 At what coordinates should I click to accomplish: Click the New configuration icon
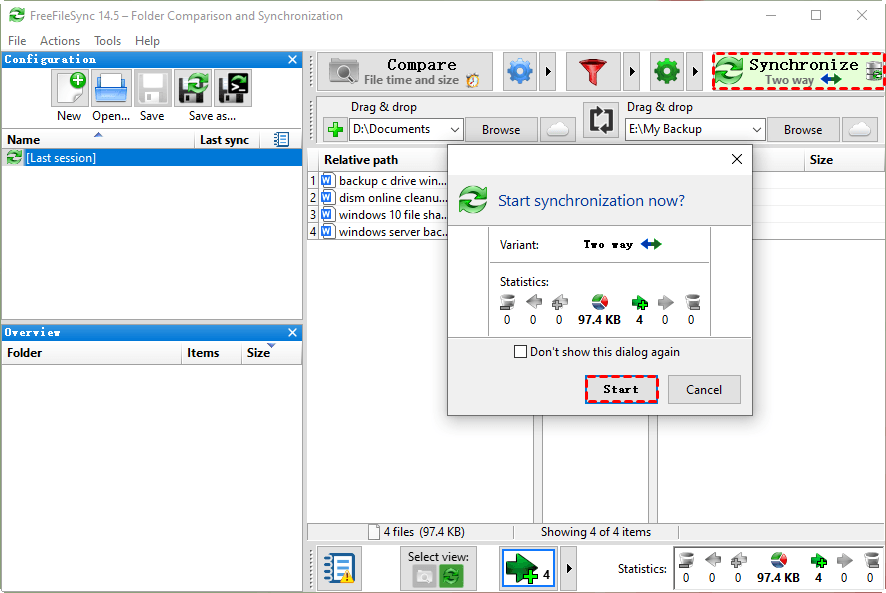(x=70, y=89)
